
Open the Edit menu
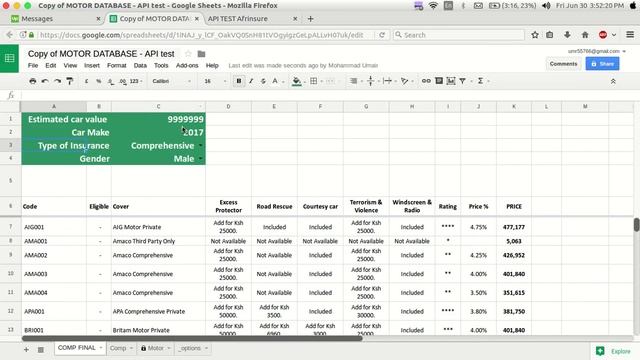51,65
